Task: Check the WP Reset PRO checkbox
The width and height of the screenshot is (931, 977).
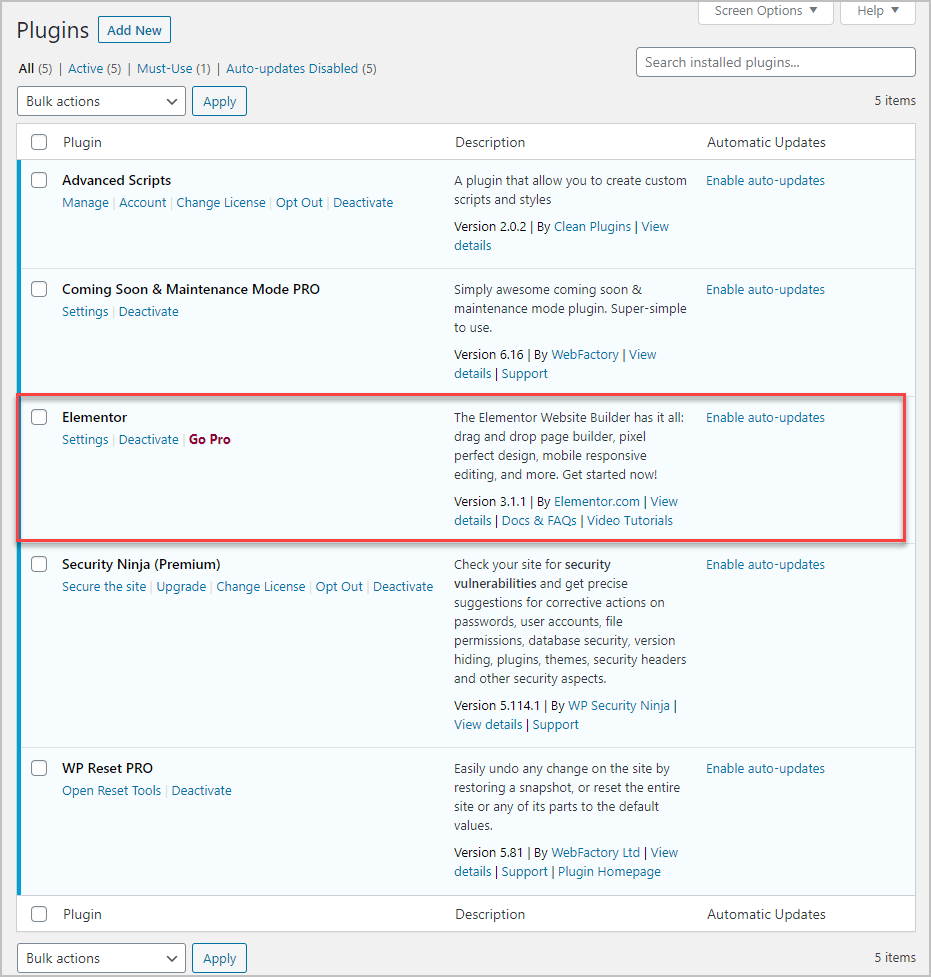Action: click(x=38, y=768)
